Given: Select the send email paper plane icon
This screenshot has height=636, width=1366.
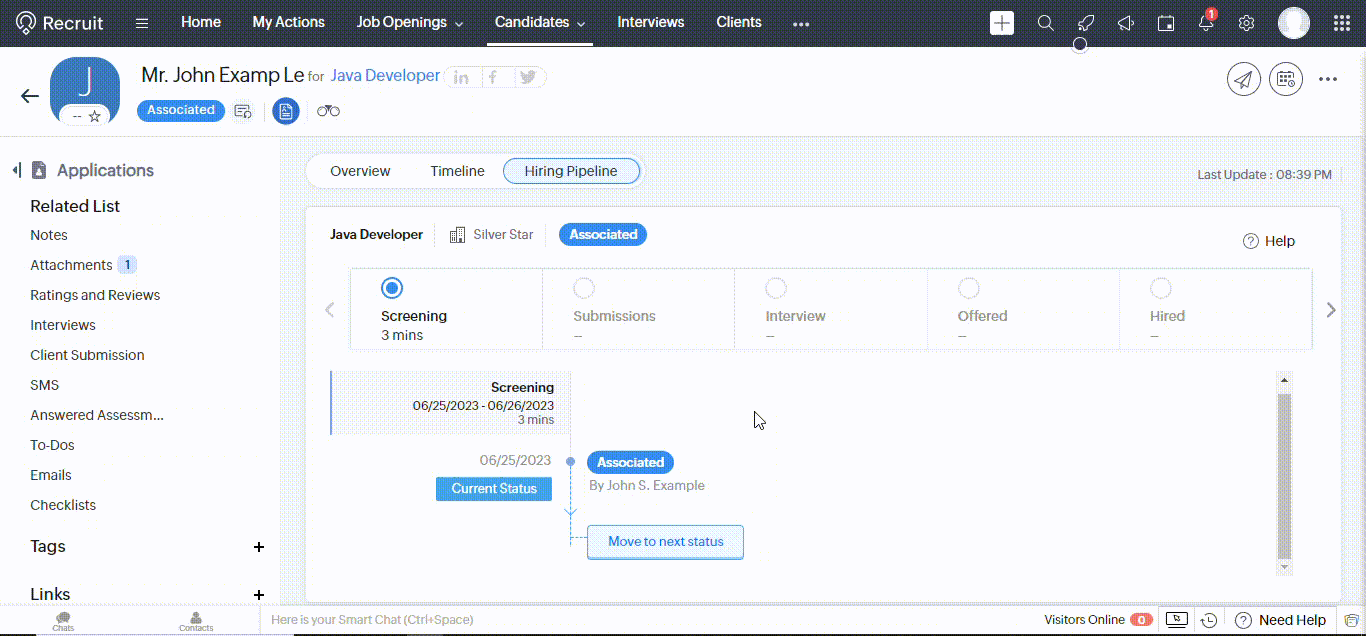Looking at the screenshot, I should 1243,78.
